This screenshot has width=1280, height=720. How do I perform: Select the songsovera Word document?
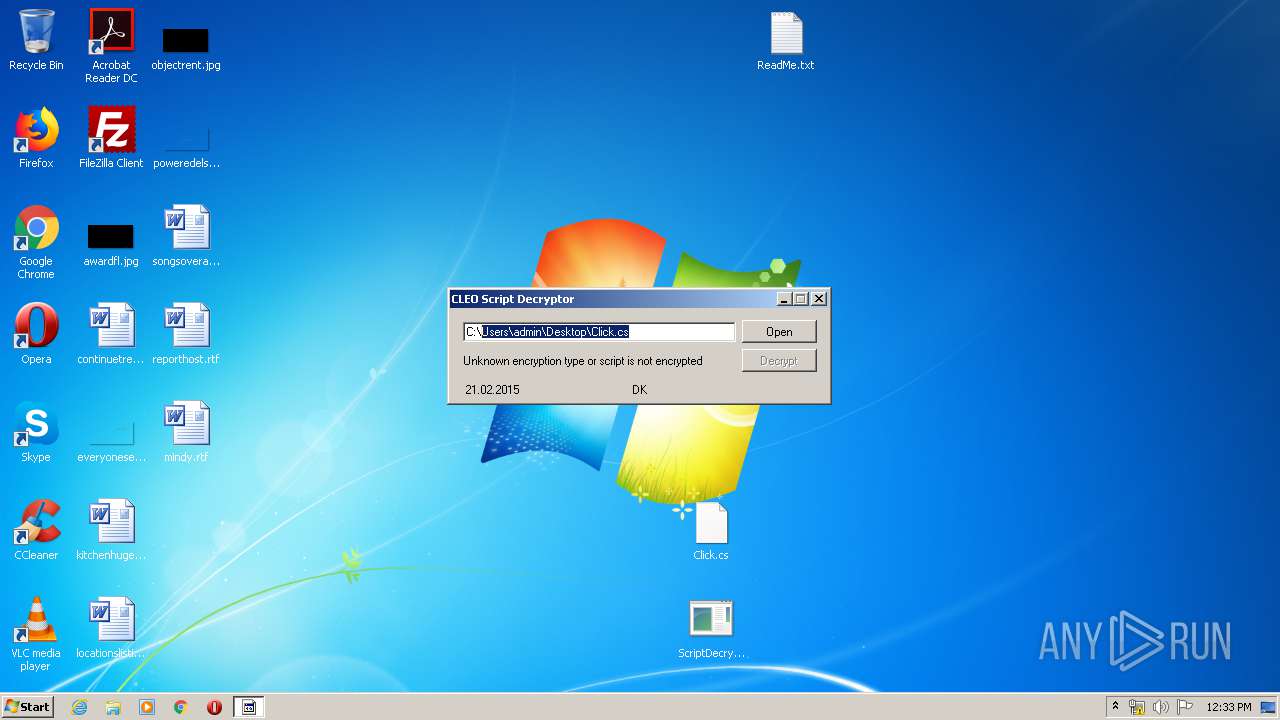pos(186,237)
